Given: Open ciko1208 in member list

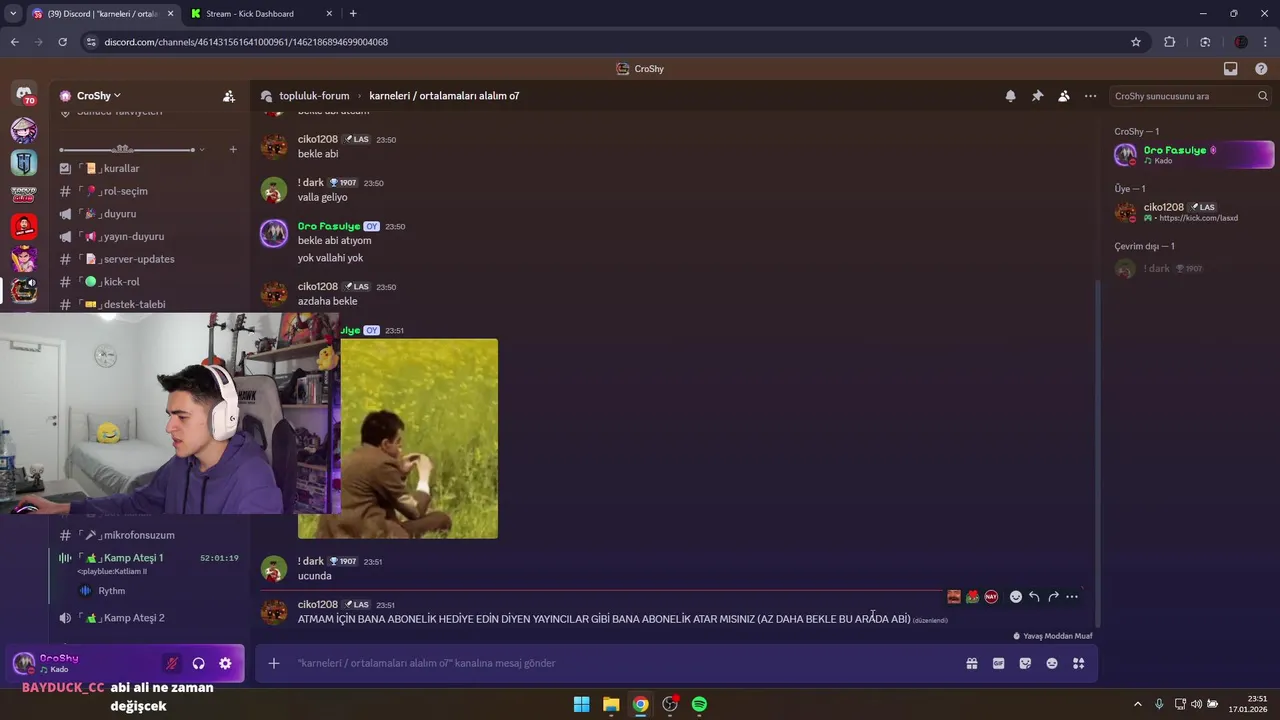Looking at the screenshot, I should click(1192, 212).
